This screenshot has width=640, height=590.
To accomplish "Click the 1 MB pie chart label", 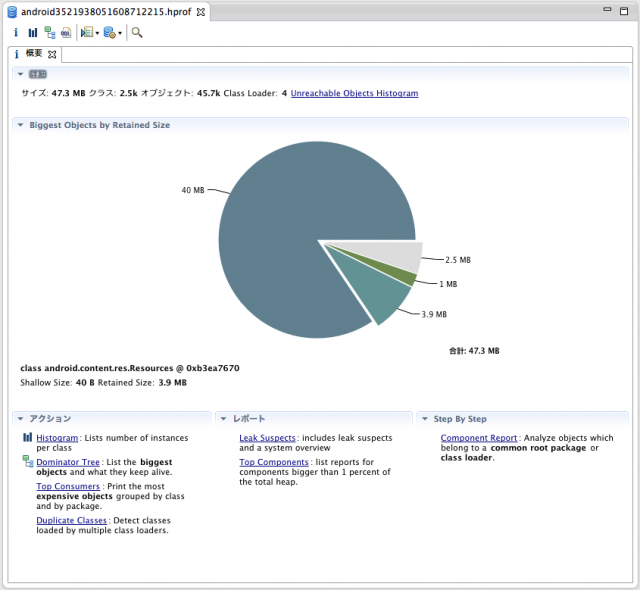I will click(448, 284).
